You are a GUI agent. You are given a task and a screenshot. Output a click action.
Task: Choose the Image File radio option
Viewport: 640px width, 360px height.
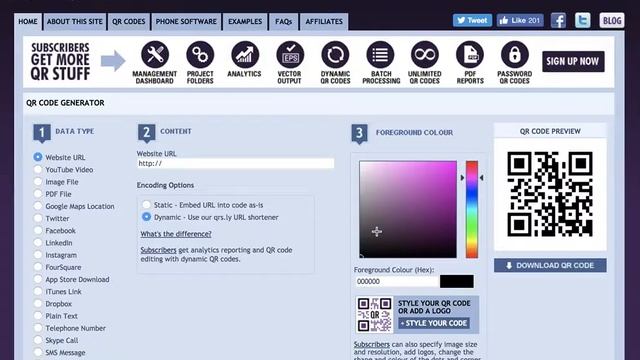coord(38,182)
